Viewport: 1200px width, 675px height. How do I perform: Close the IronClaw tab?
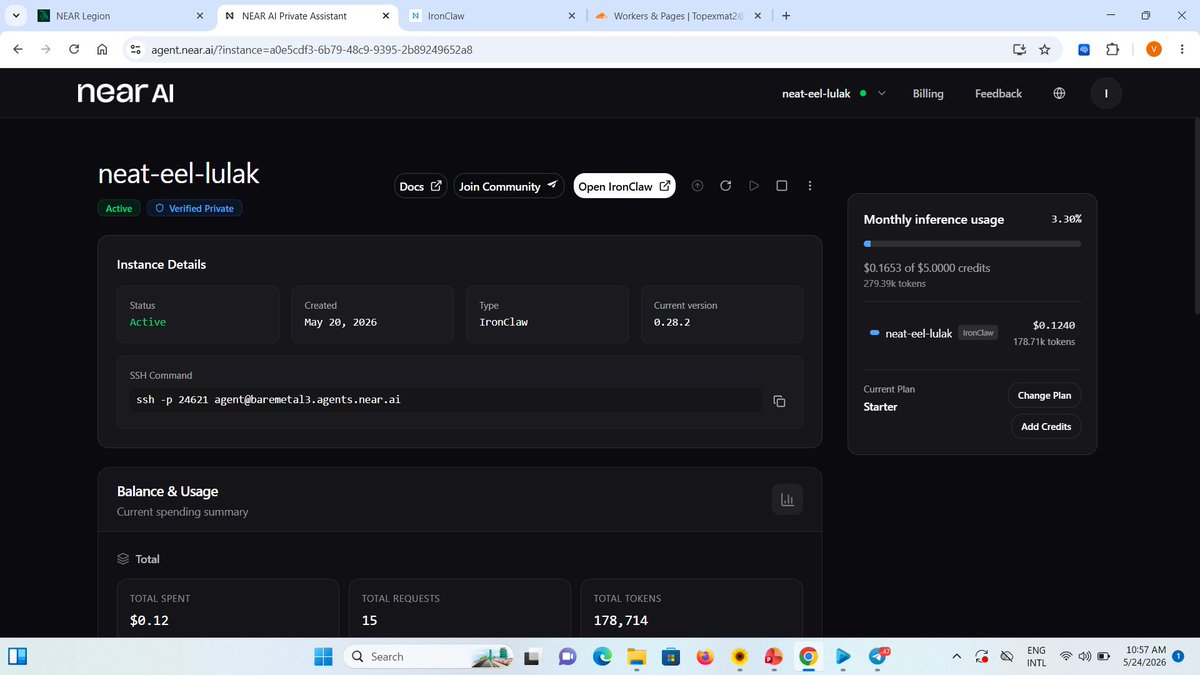[572, 16]
